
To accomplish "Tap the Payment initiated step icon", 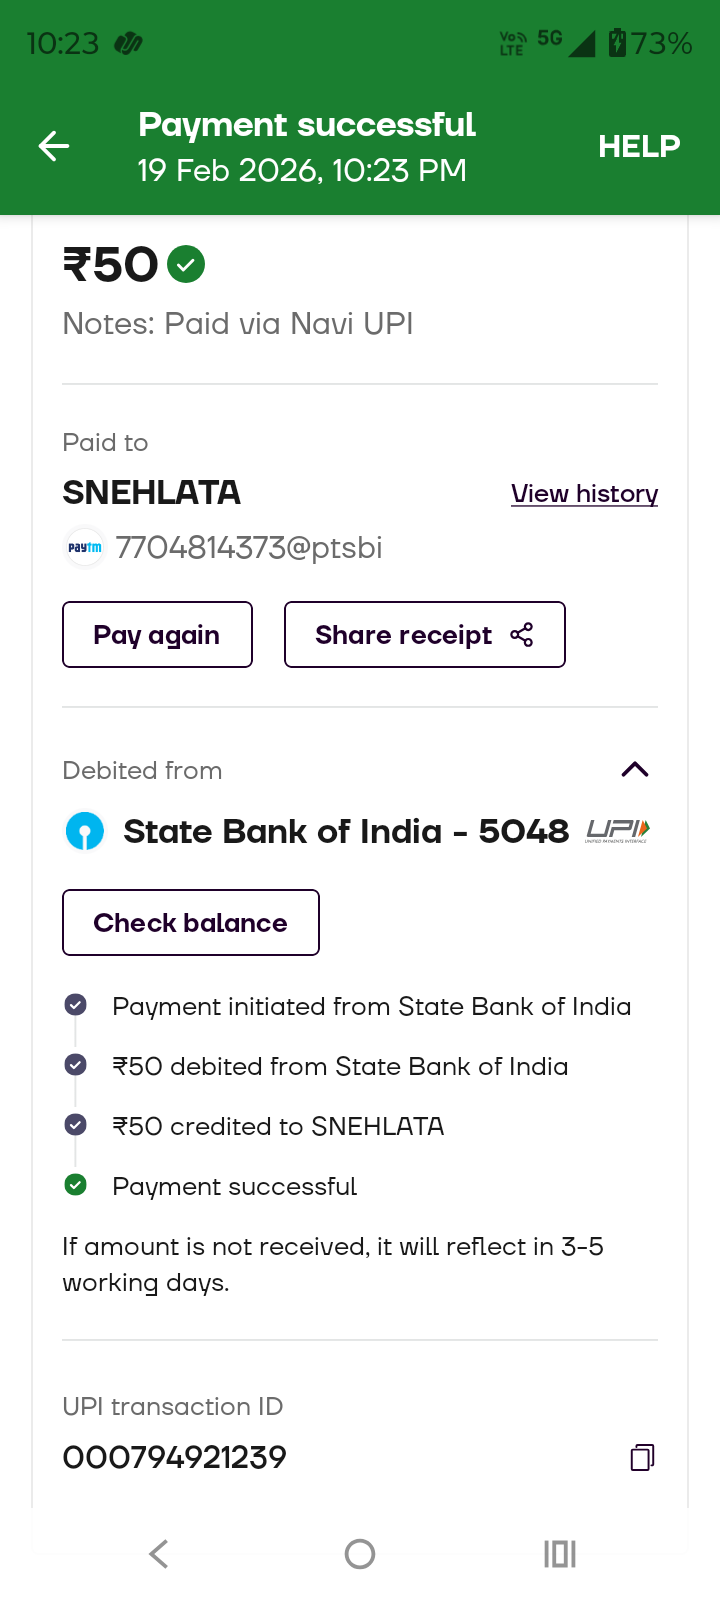I will coord(75,1005).
